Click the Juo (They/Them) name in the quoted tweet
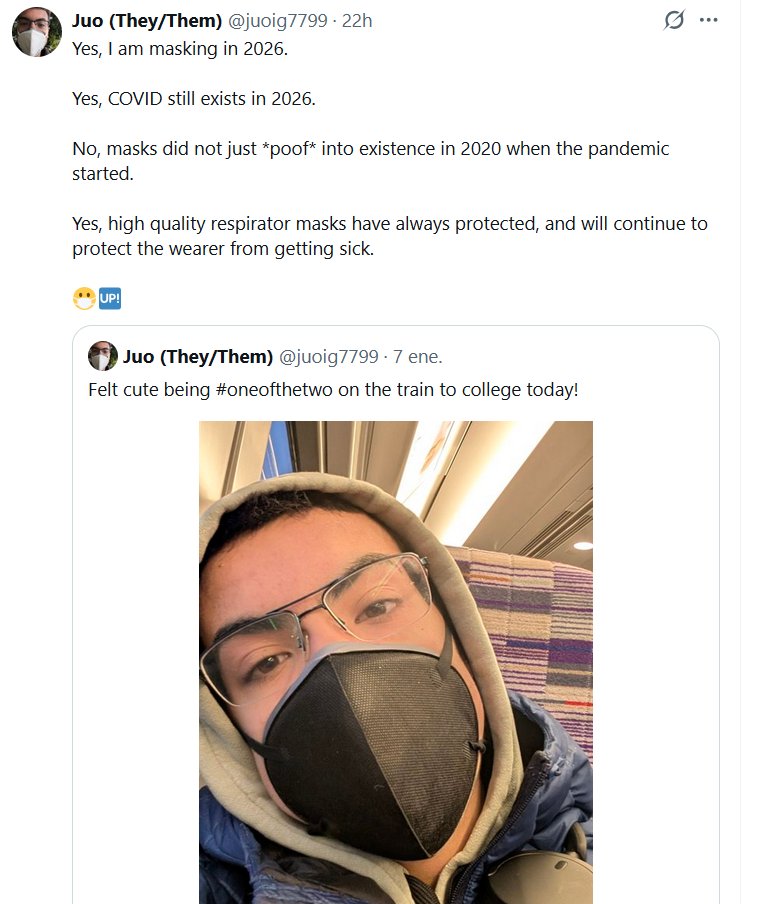Viewport: 762px width, 904px height. pyautogui.click(x=197, y=357)
